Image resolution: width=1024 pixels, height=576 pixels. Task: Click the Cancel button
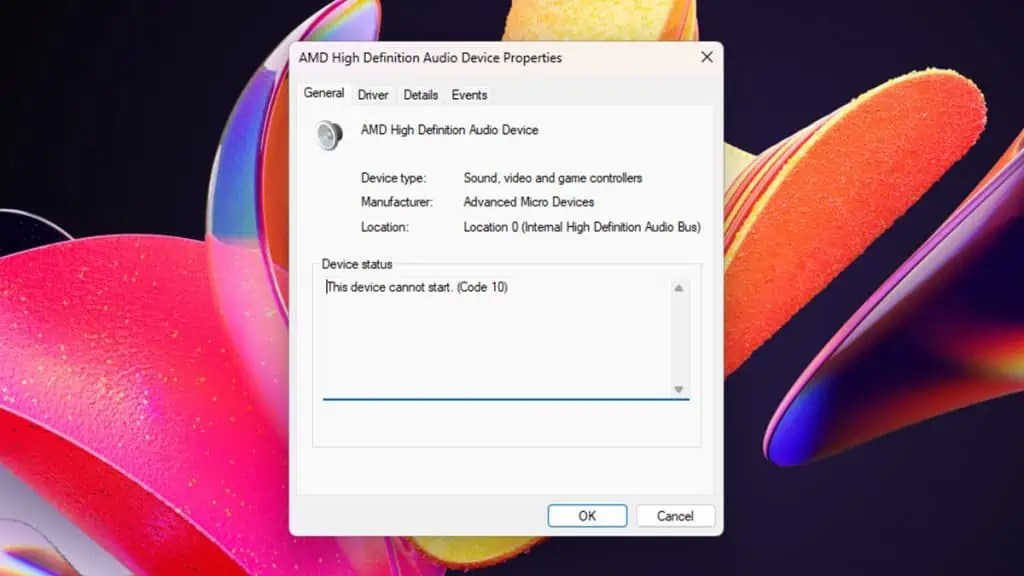pos(675,515)
